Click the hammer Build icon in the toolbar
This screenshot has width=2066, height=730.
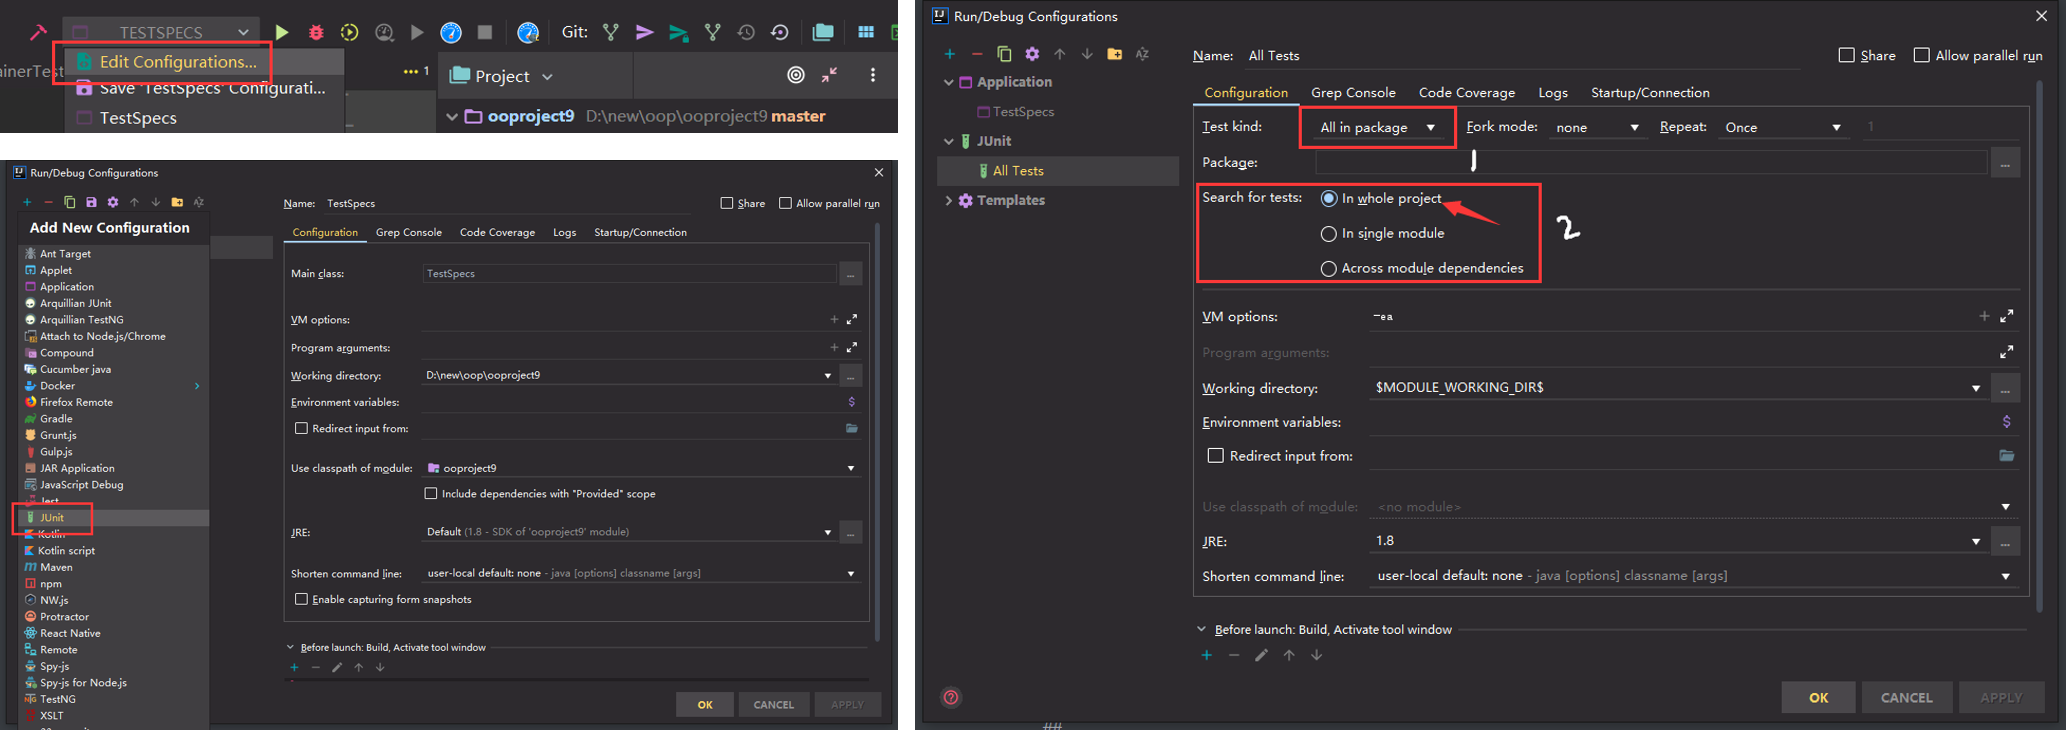pyautogui.click(x=38, y=32)
